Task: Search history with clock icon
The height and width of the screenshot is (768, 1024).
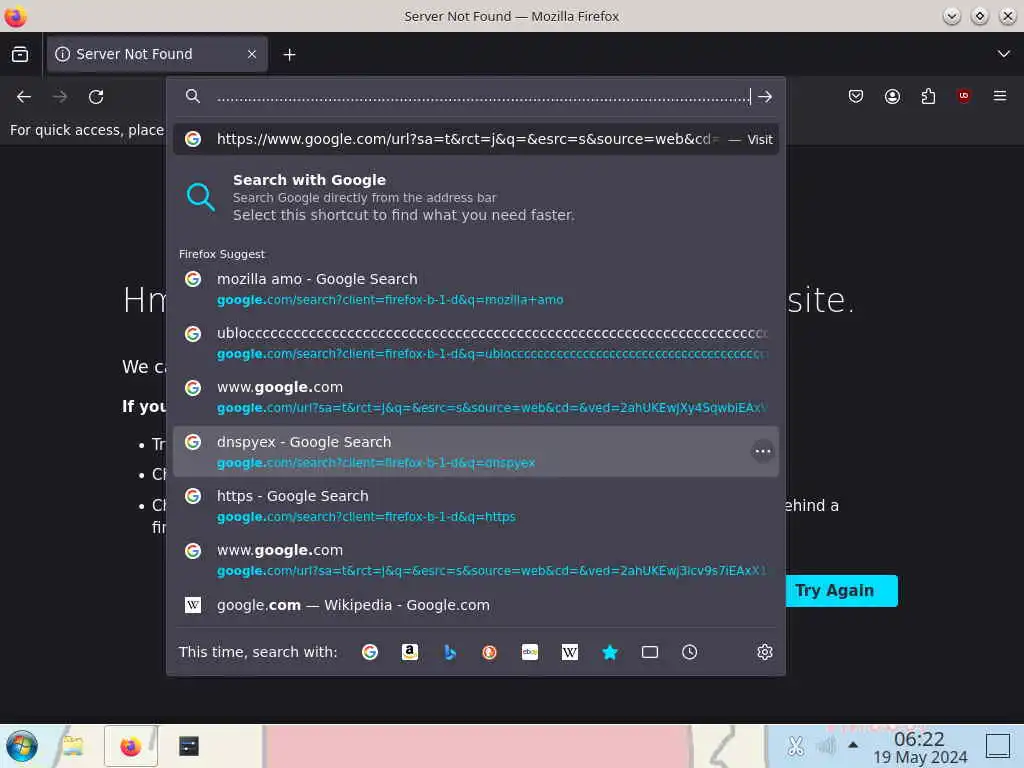Action: tap(689, 652)
